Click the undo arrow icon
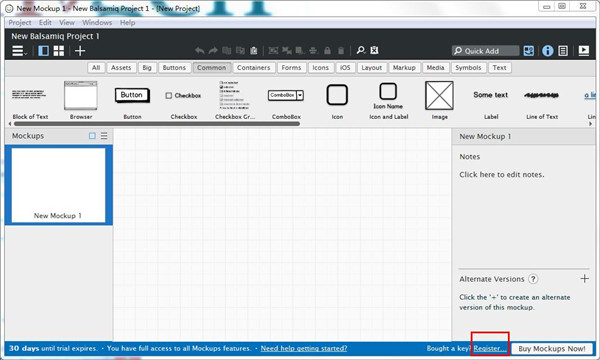This screenshot has height=360, width=600. (200, 50)
